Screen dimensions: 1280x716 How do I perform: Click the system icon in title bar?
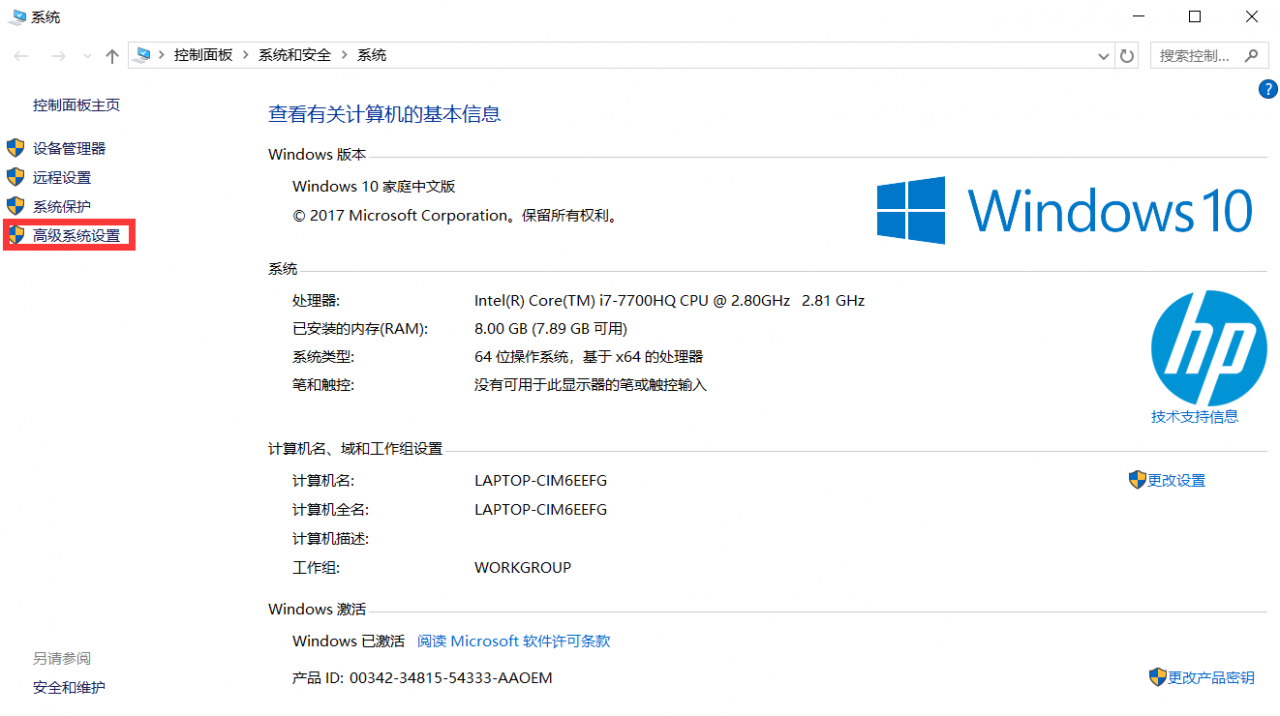[17, 17]
